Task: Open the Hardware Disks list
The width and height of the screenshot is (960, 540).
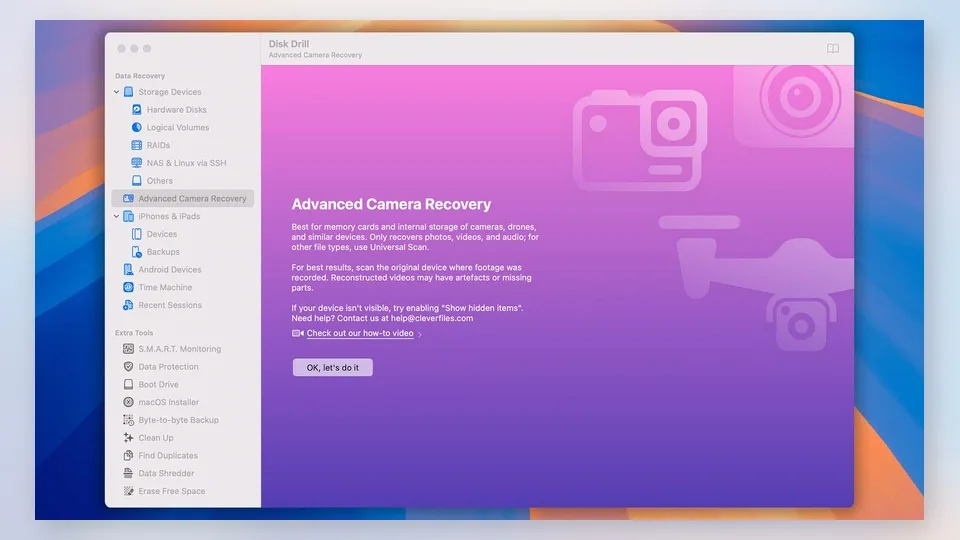Action: (176, 110)
